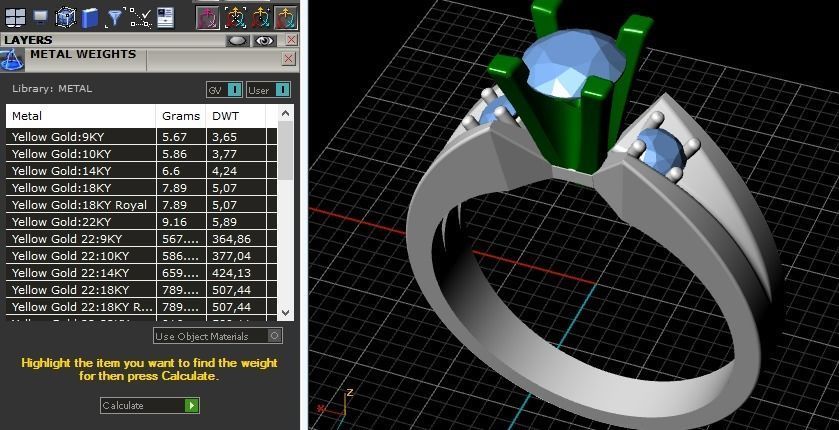Click the DWT column header
This screenshot has height=430, width=839.
click(x=235, y=116)
